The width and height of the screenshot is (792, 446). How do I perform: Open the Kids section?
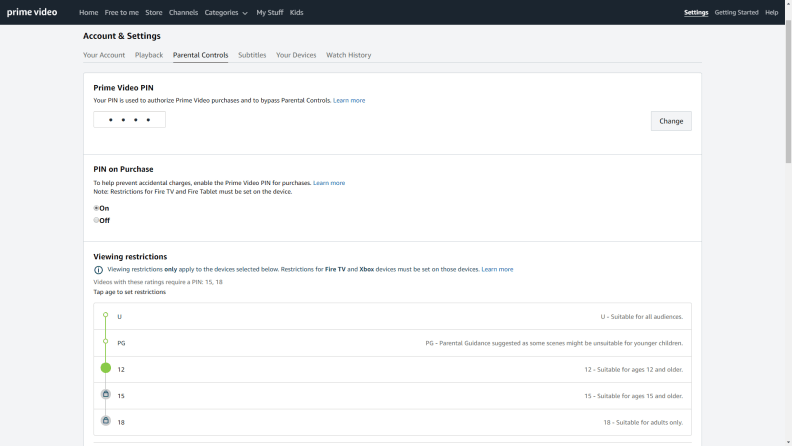click(296, 13)
